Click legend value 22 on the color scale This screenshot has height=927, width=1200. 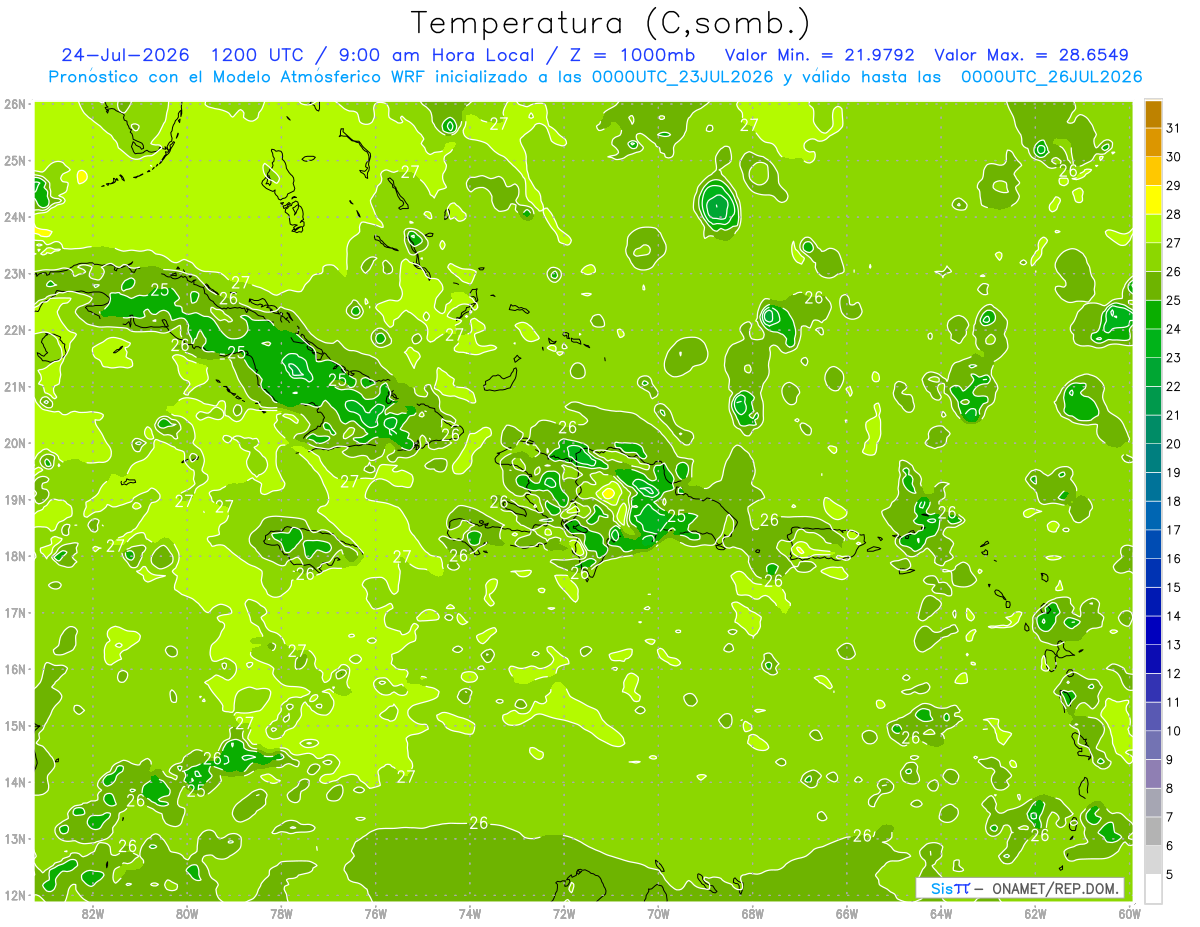tap(1173, 387)
